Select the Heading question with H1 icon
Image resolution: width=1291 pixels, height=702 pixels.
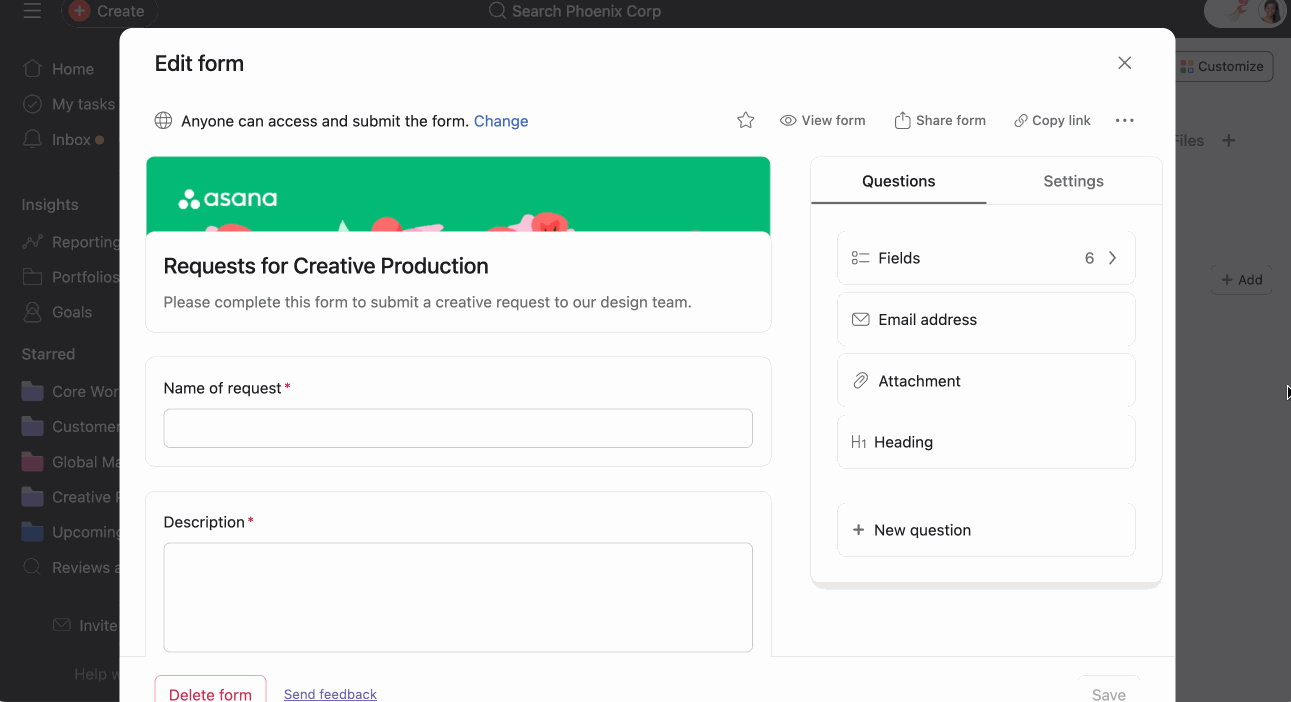click(985, 441)
